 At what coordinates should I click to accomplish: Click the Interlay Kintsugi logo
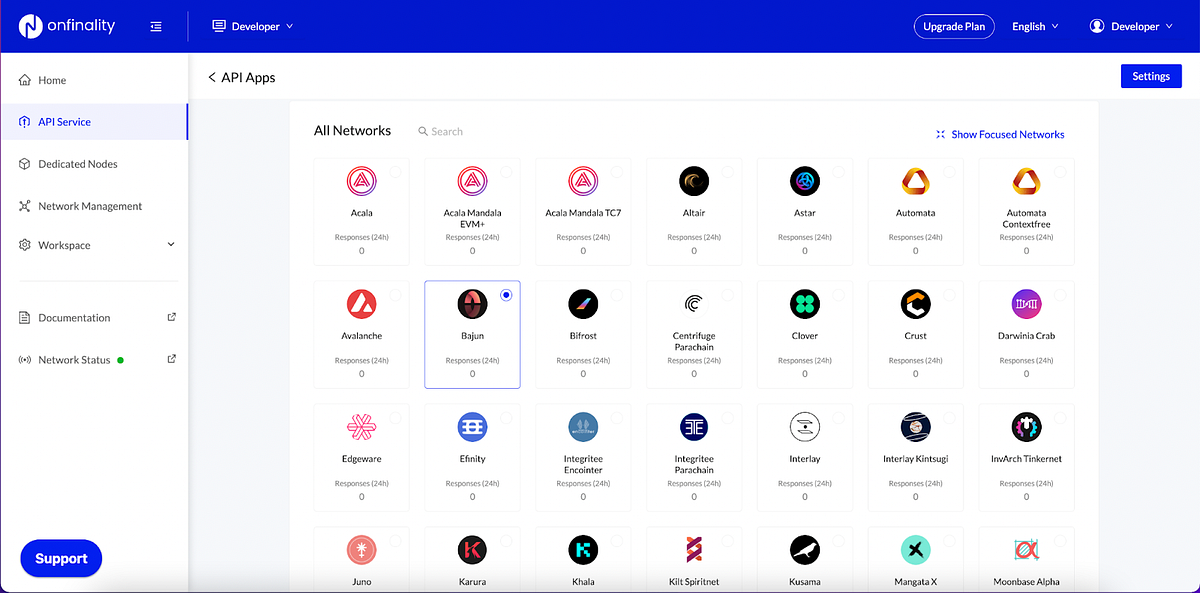tap(916, 427)
